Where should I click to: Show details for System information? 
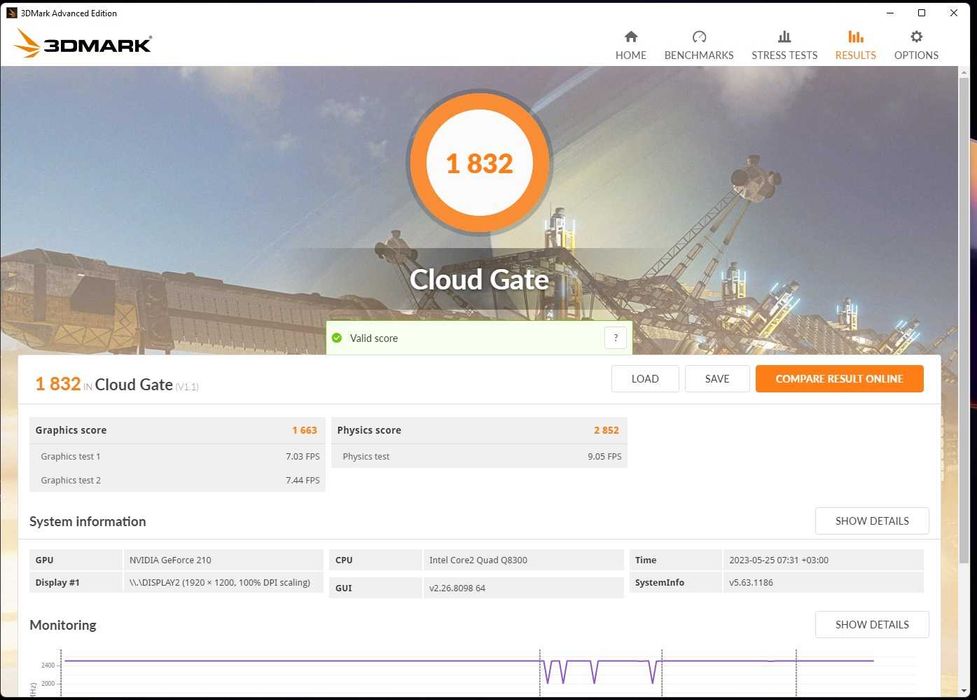[x=871, y=520]
